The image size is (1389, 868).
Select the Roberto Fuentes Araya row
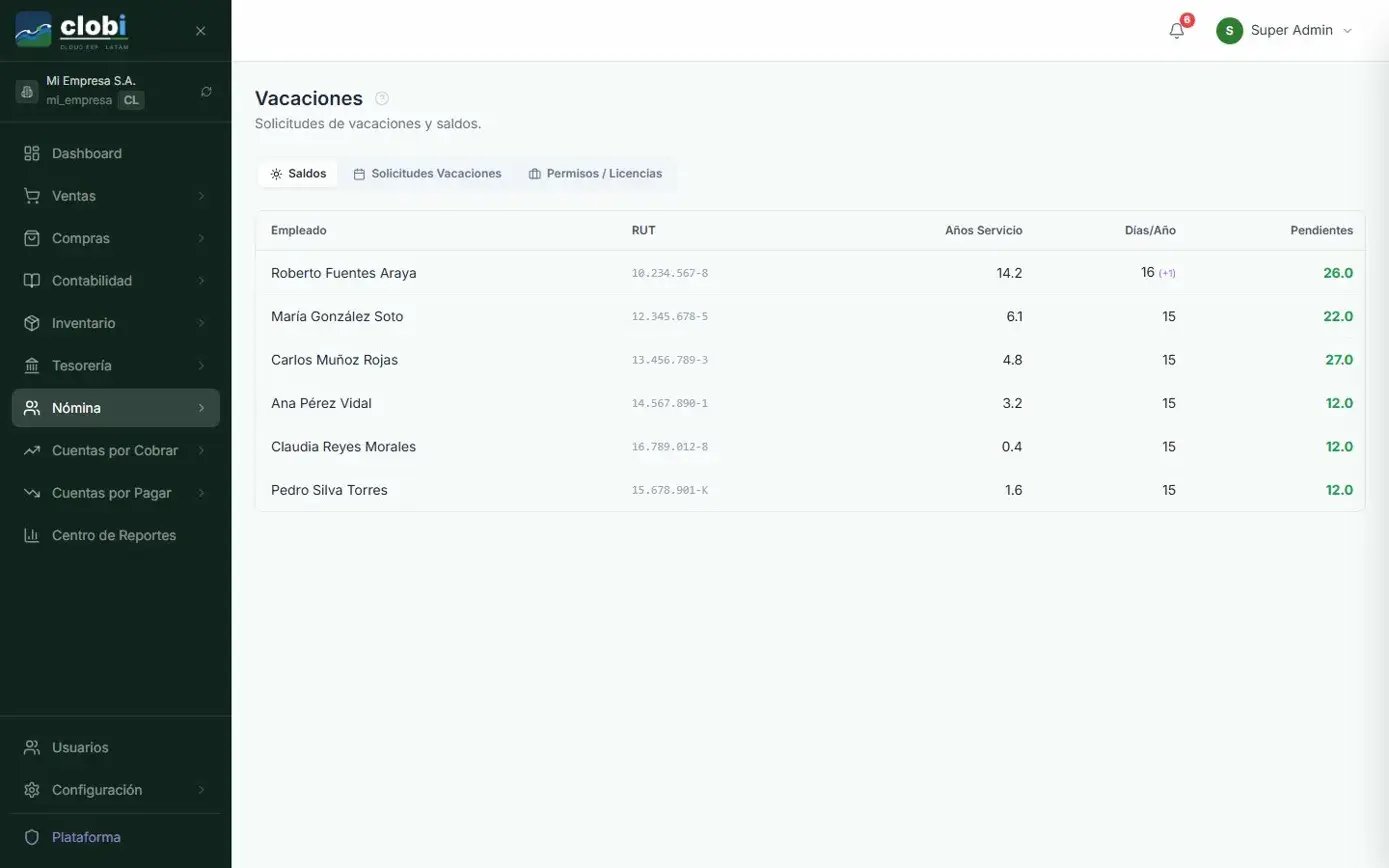(x=343, y=273)
